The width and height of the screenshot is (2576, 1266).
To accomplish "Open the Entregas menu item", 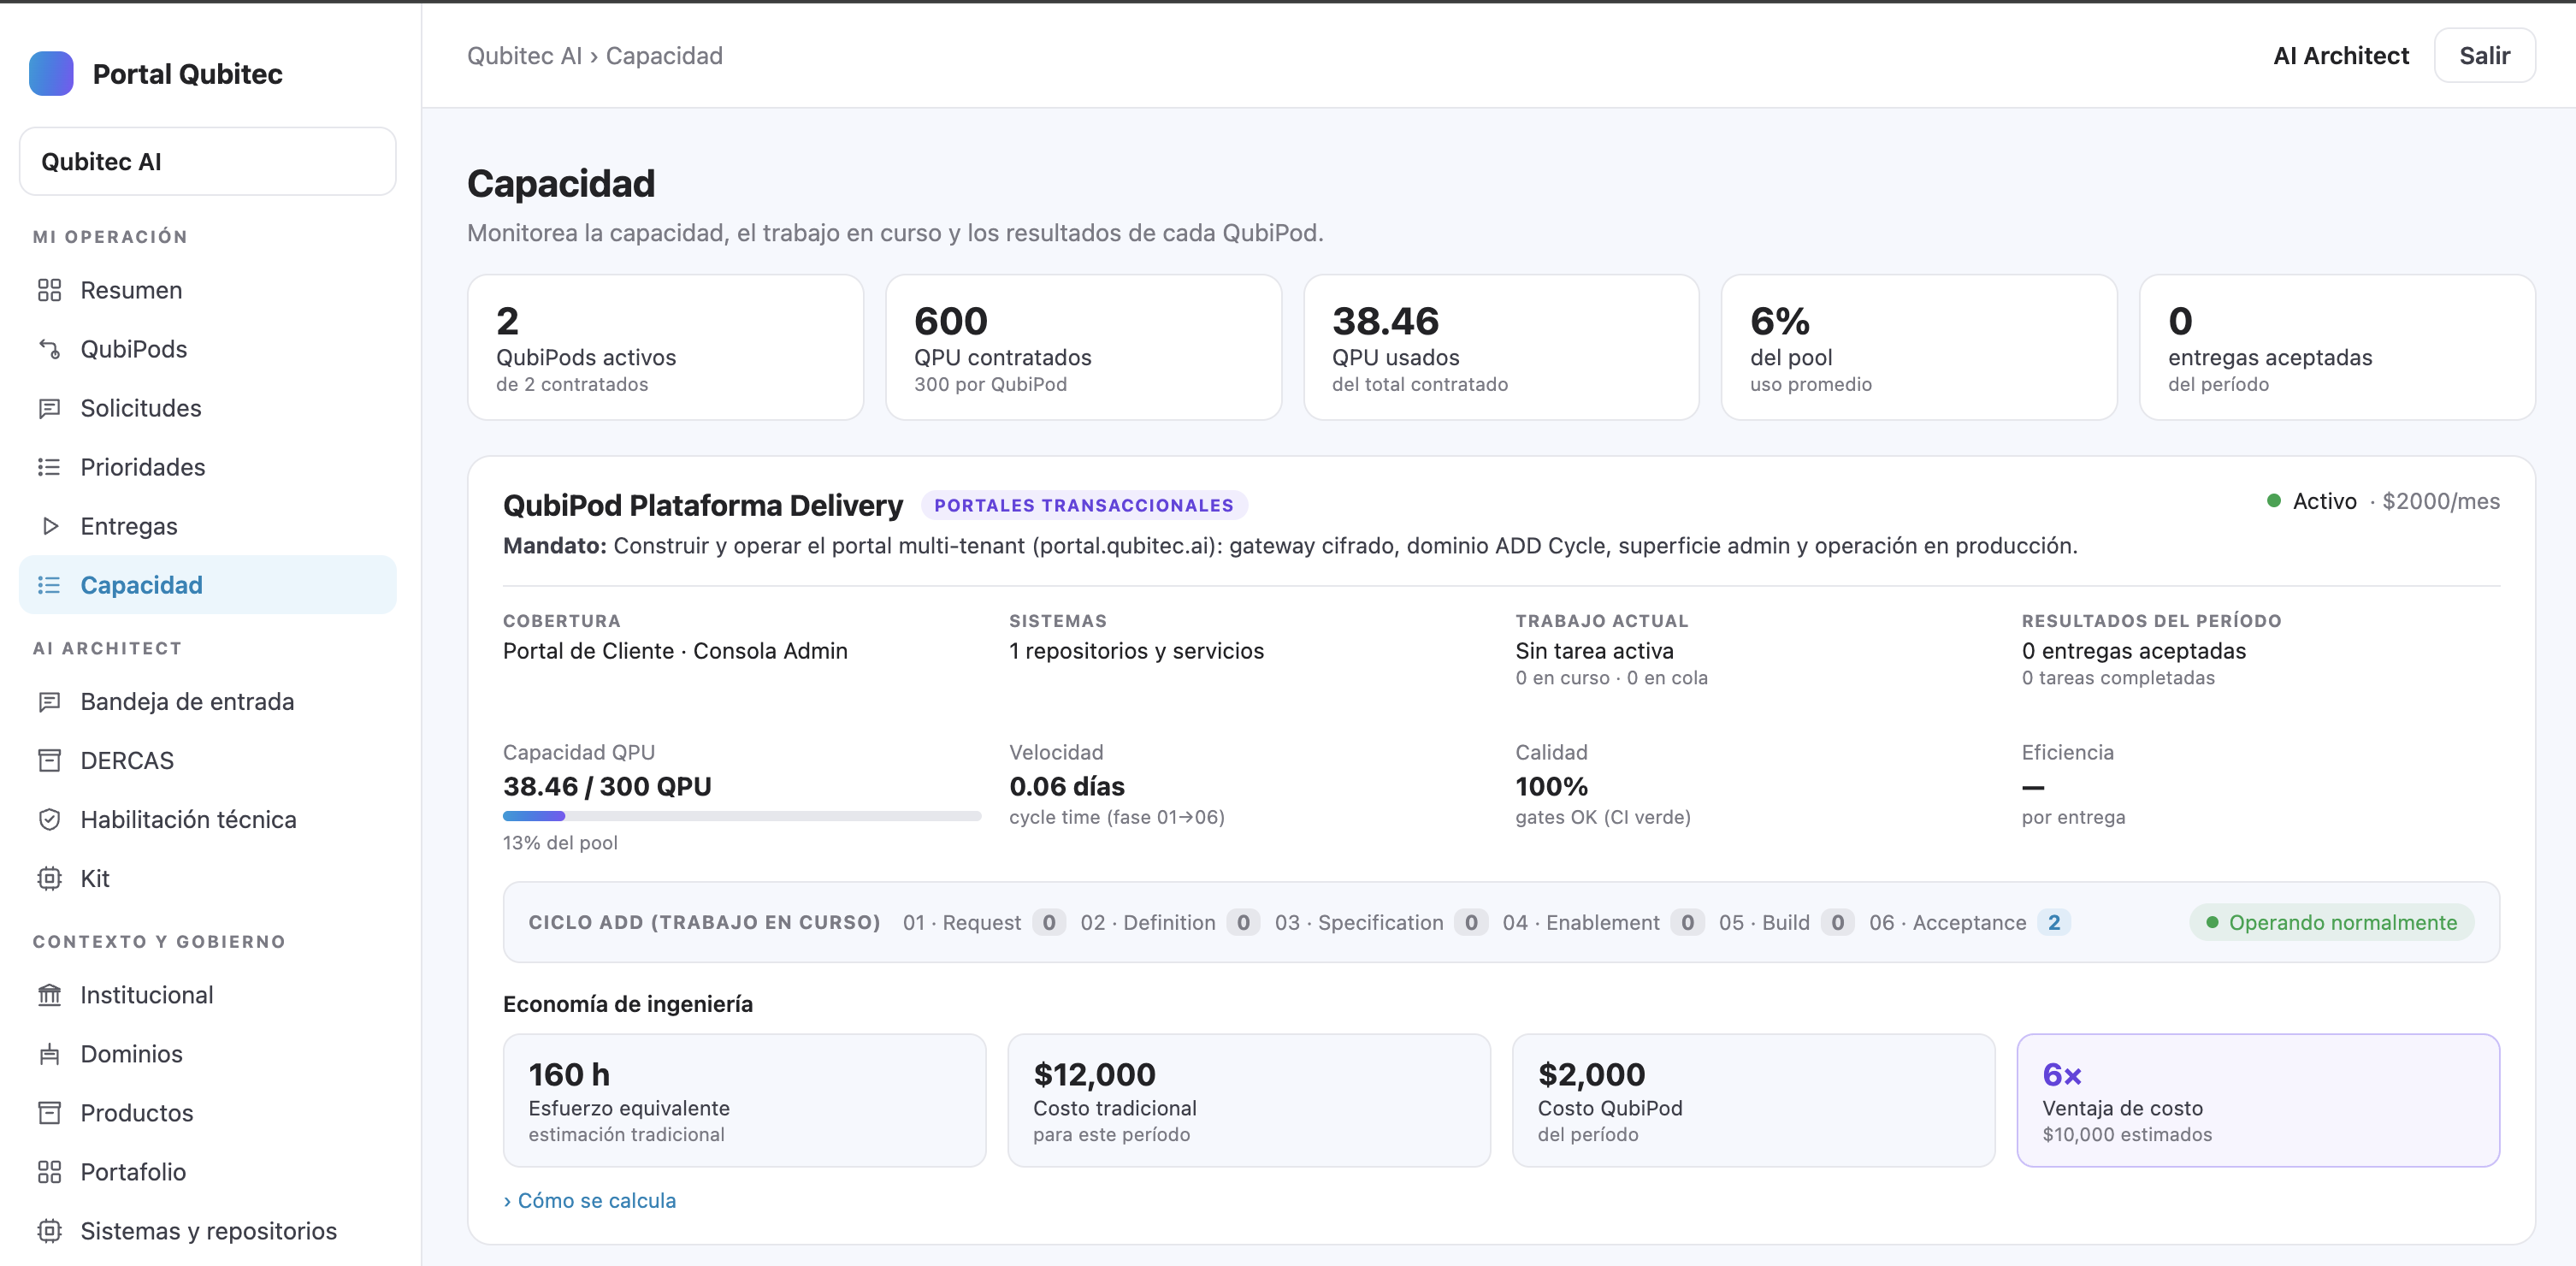I will (x=208, y=526).
